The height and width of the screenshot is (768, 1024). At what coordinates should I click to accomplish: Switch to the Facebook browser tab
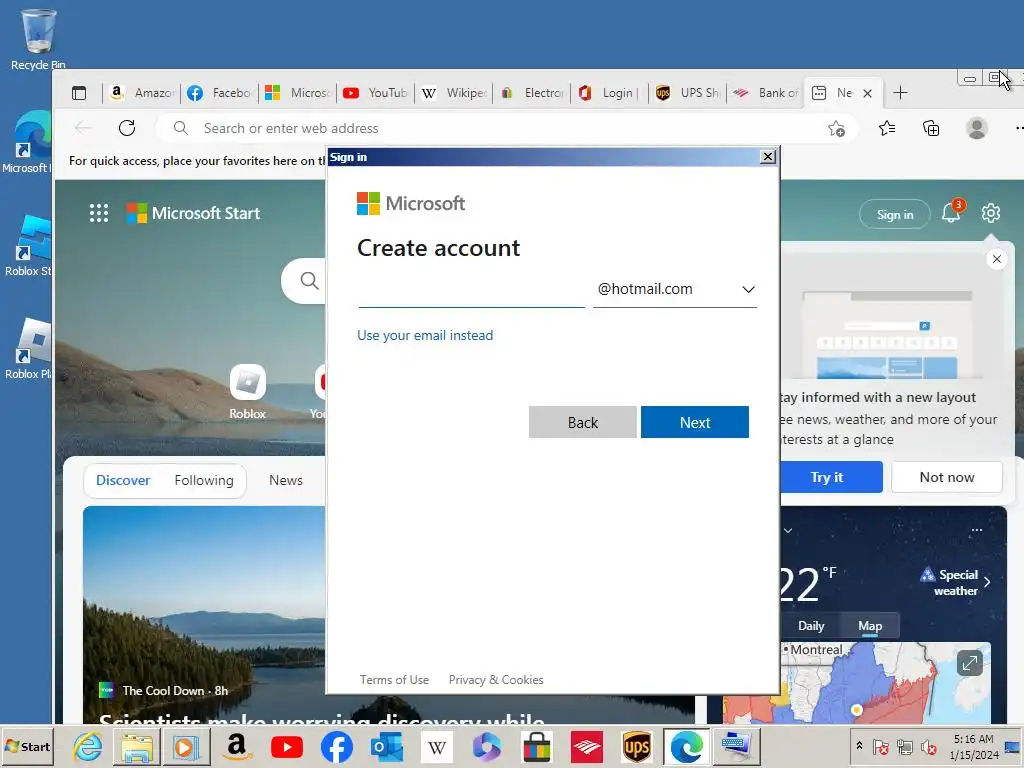point(219,93)
